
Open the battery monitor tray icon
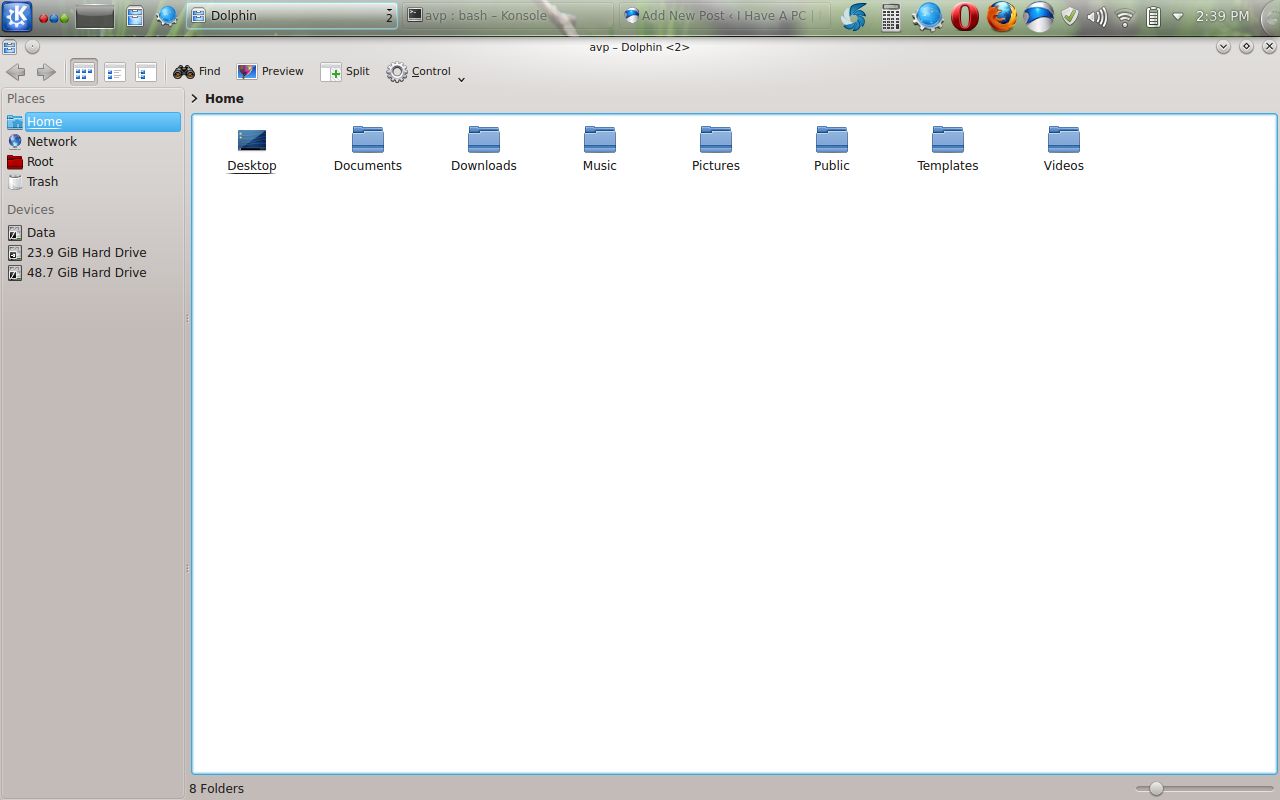pyautogui.click(x=1152, y=16)
